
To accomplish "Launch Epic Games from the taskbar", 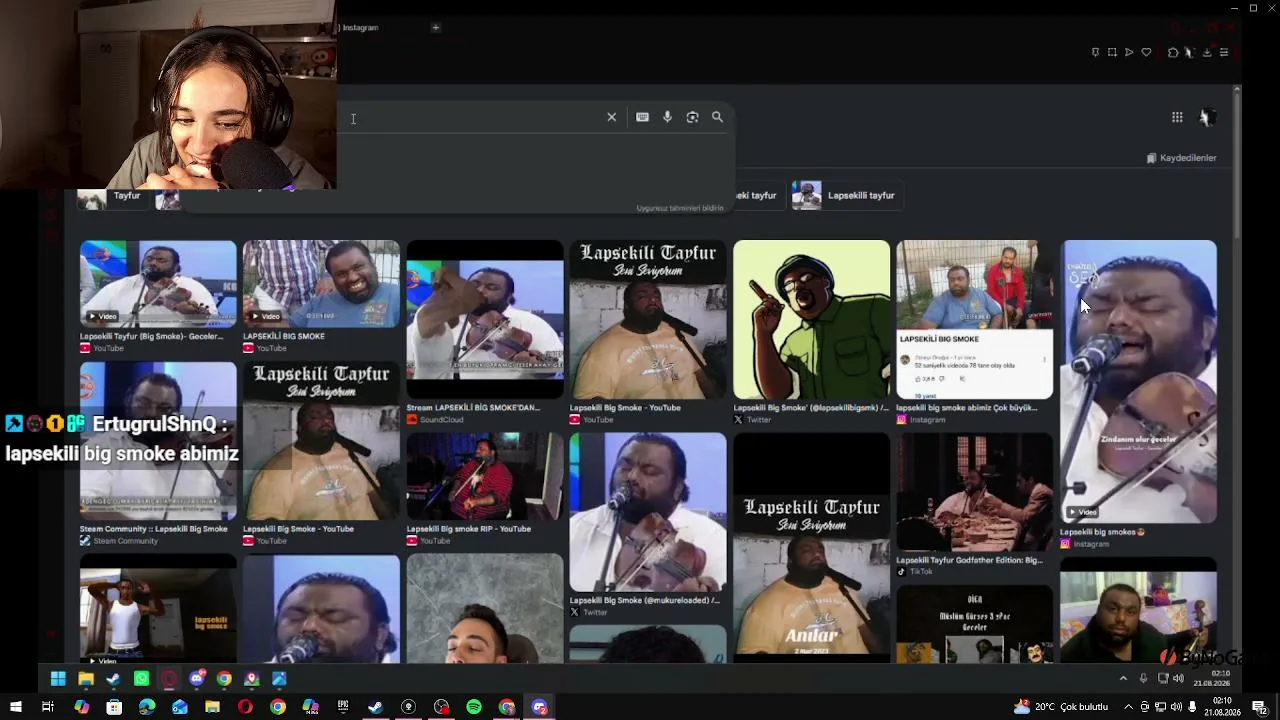I will (343, 707).
